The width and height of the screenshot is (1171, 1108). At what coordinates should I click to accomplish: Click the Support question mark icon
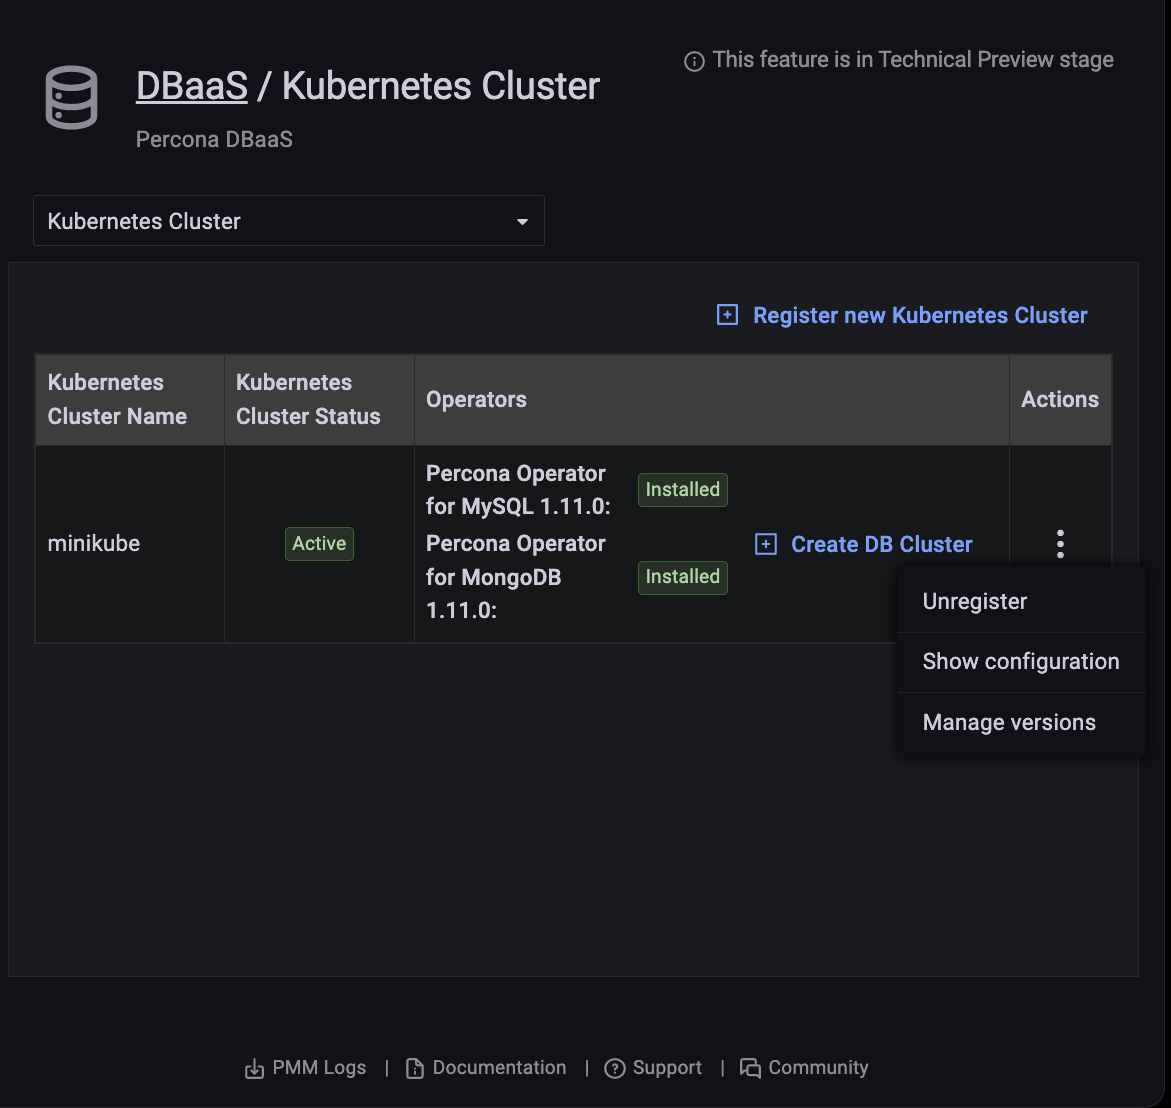tap(615, 1069)
